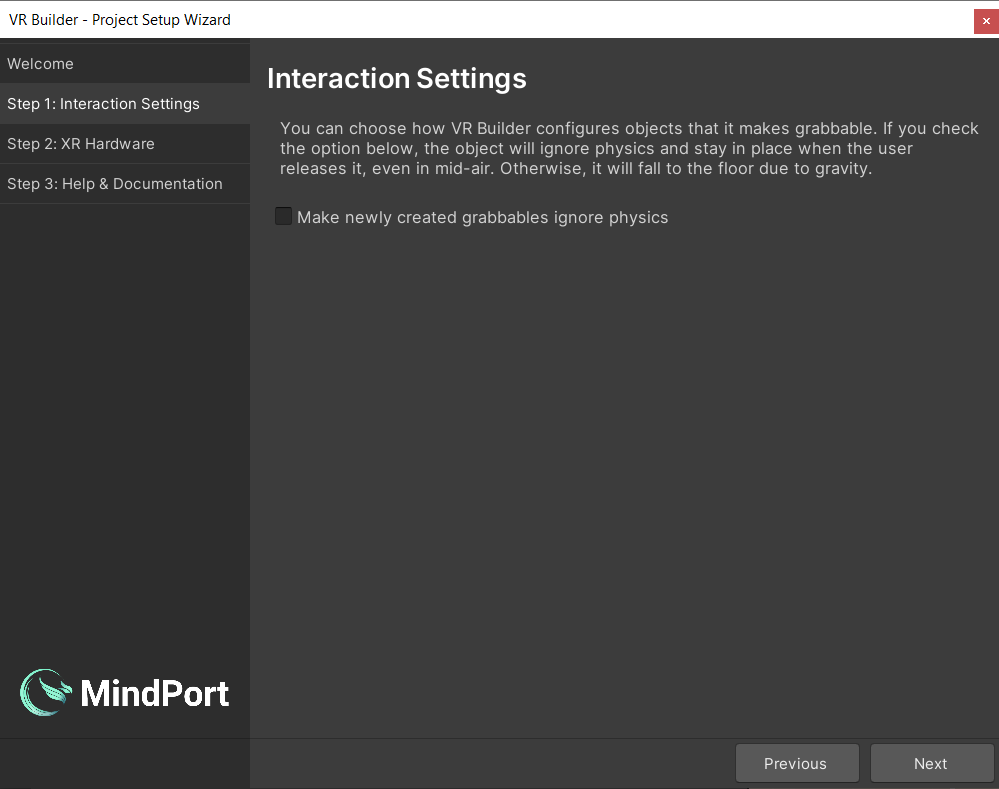
Task: Click the "Interaction Settings" page heading
Action: coord(396,79)
